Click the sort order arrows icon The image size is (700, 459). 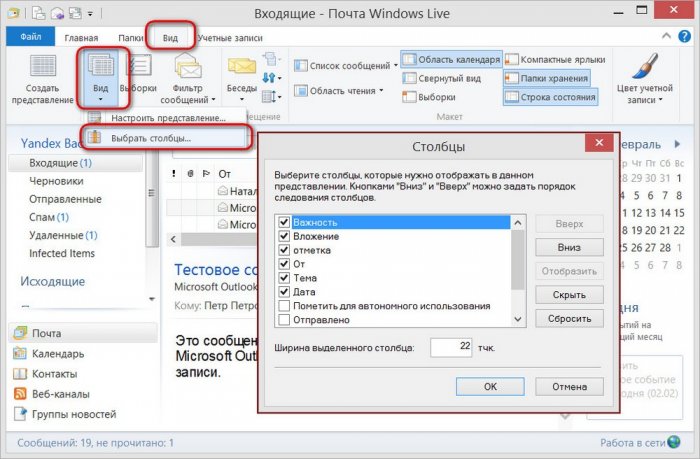(x=269, y=78)
